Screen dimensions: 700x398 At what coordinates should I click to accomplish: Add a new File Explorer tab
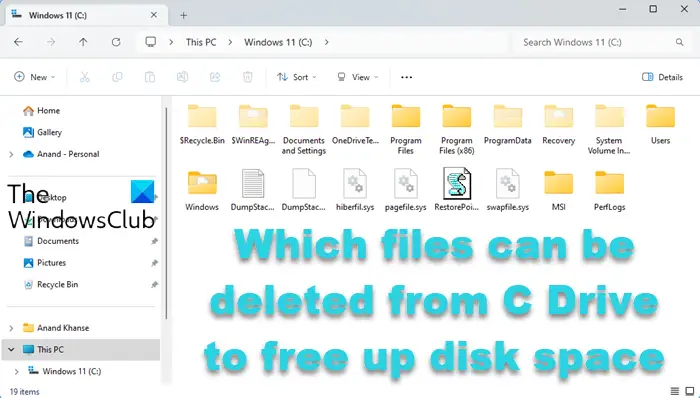(x=183, y=15)
